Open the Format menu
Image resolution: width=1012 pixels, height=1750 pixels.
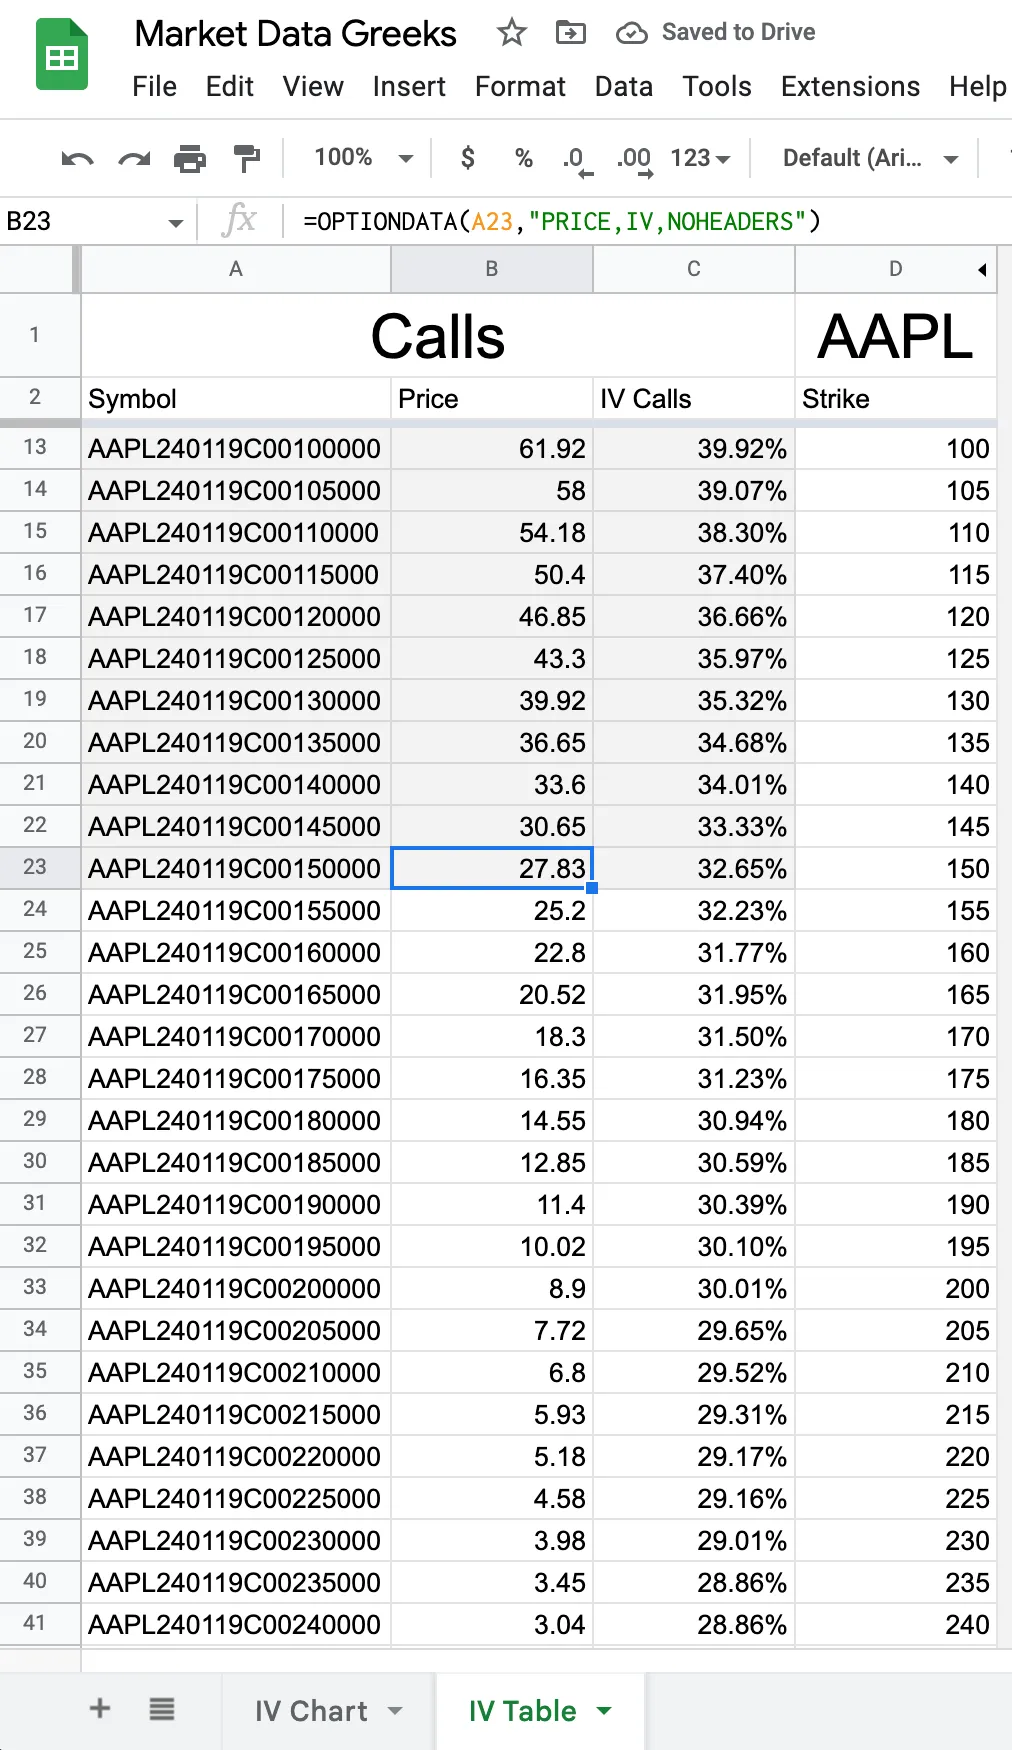(520, 87)
